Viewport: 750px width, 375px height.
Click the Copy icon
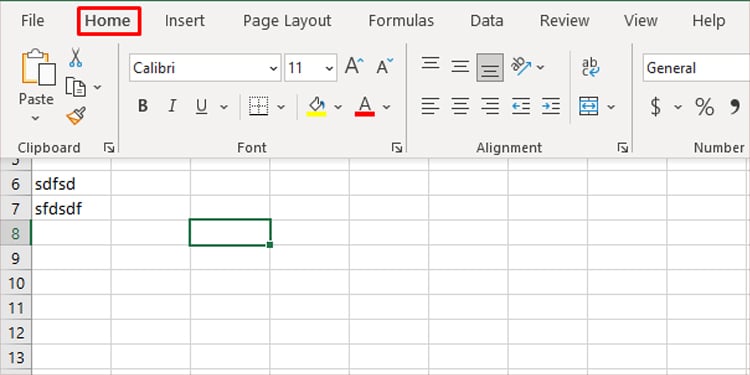pyautogui.click(x=76, y=87)
